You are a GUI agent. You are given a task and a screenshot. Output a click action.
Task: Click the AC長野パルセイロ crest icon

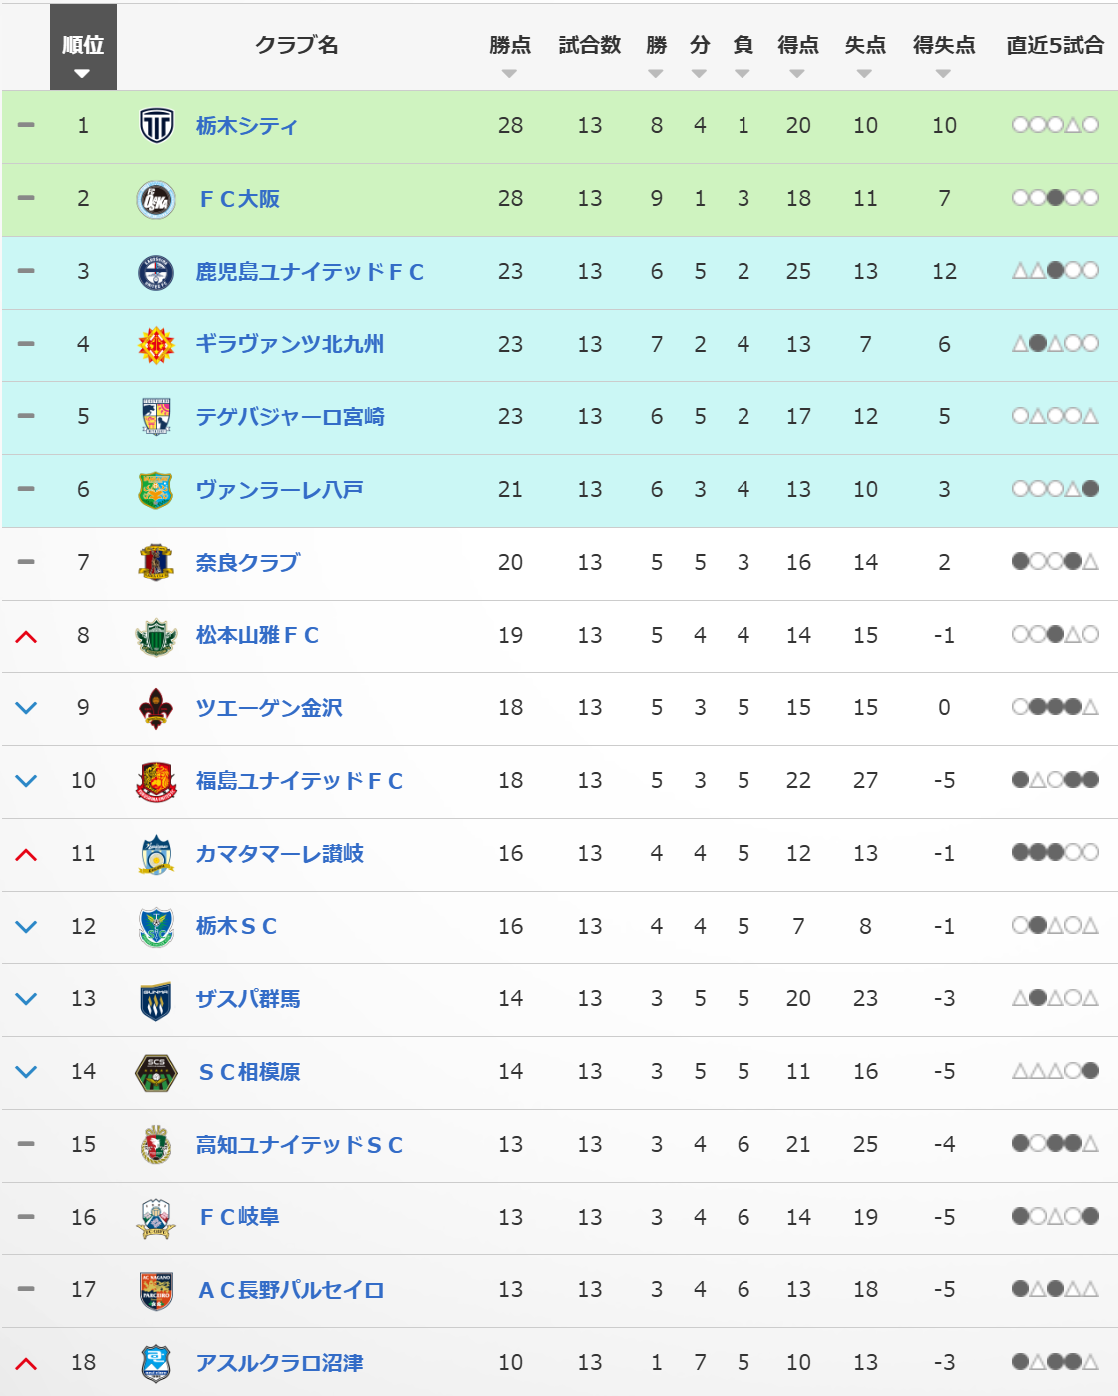coord(156,1291)
